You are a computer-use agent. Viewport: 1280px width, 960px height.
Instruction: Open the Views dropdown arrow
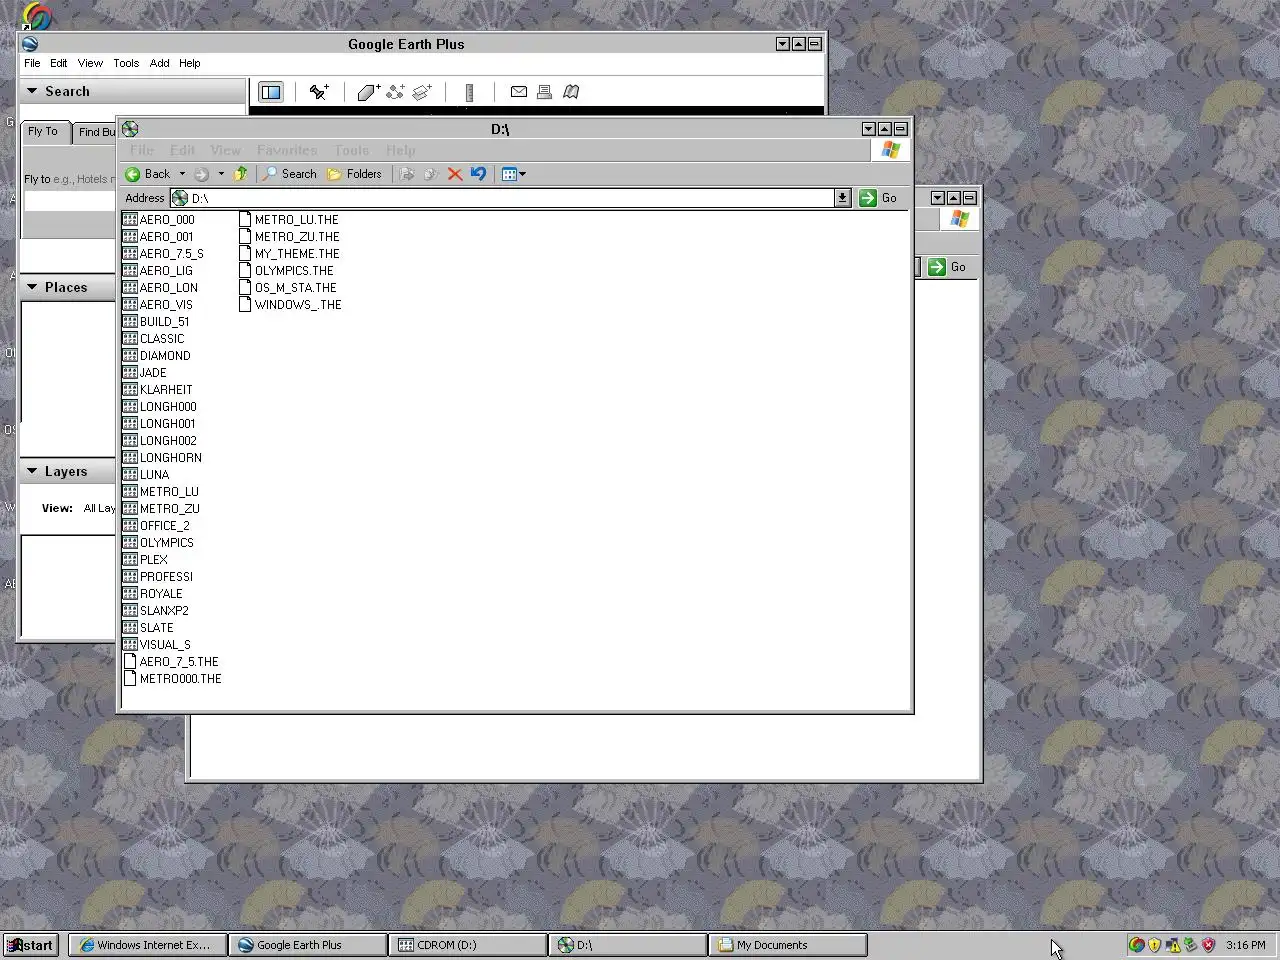[522, 174]
